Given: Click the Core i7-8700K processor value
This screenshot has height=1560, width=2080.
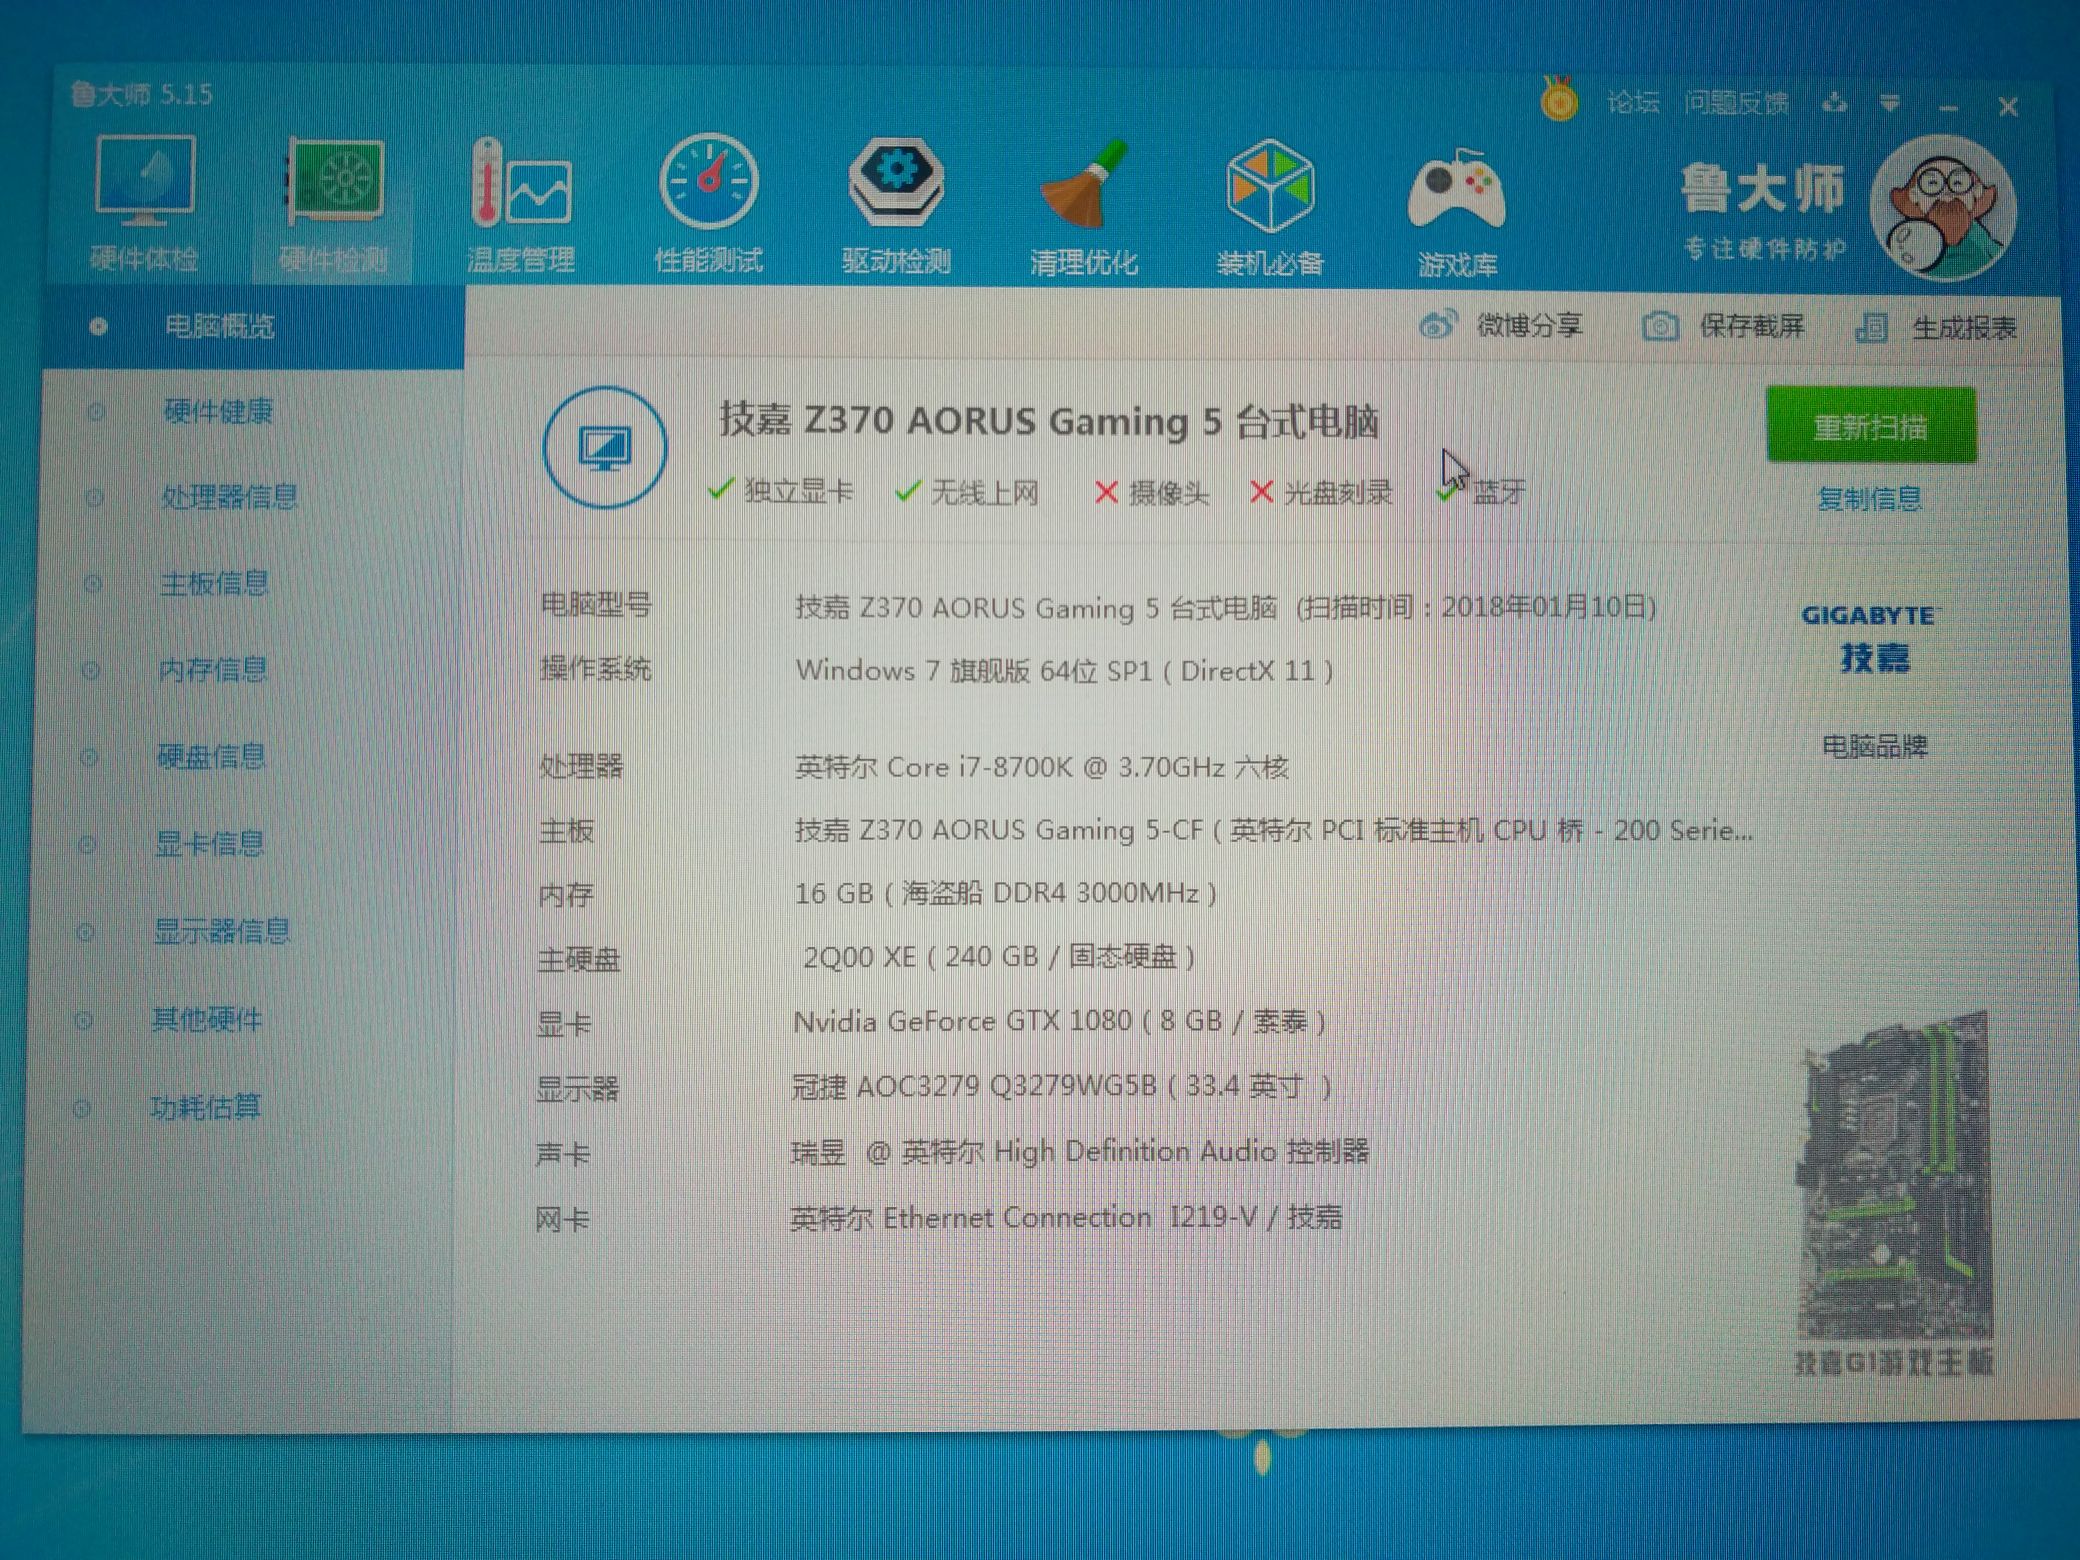Looking at the screenshot, I should point(1041,767).
